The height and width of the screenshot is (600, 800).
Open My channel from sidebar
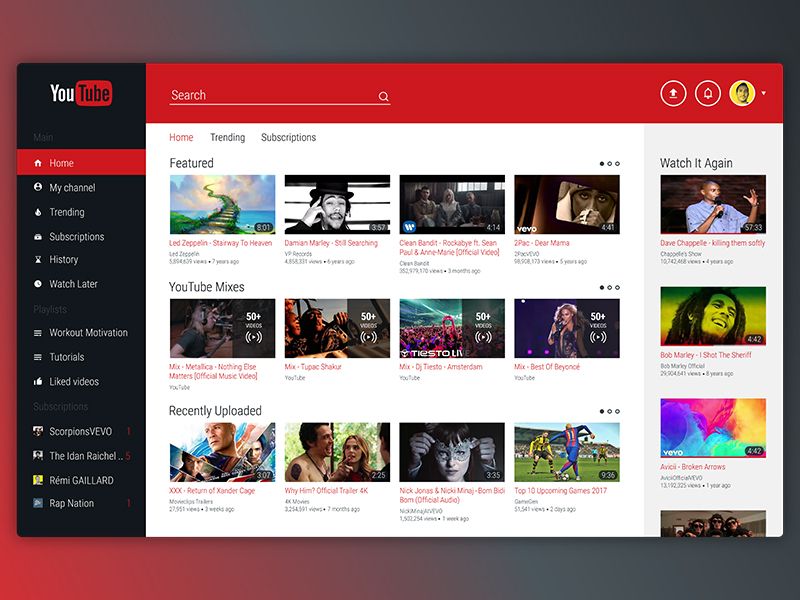72,188
